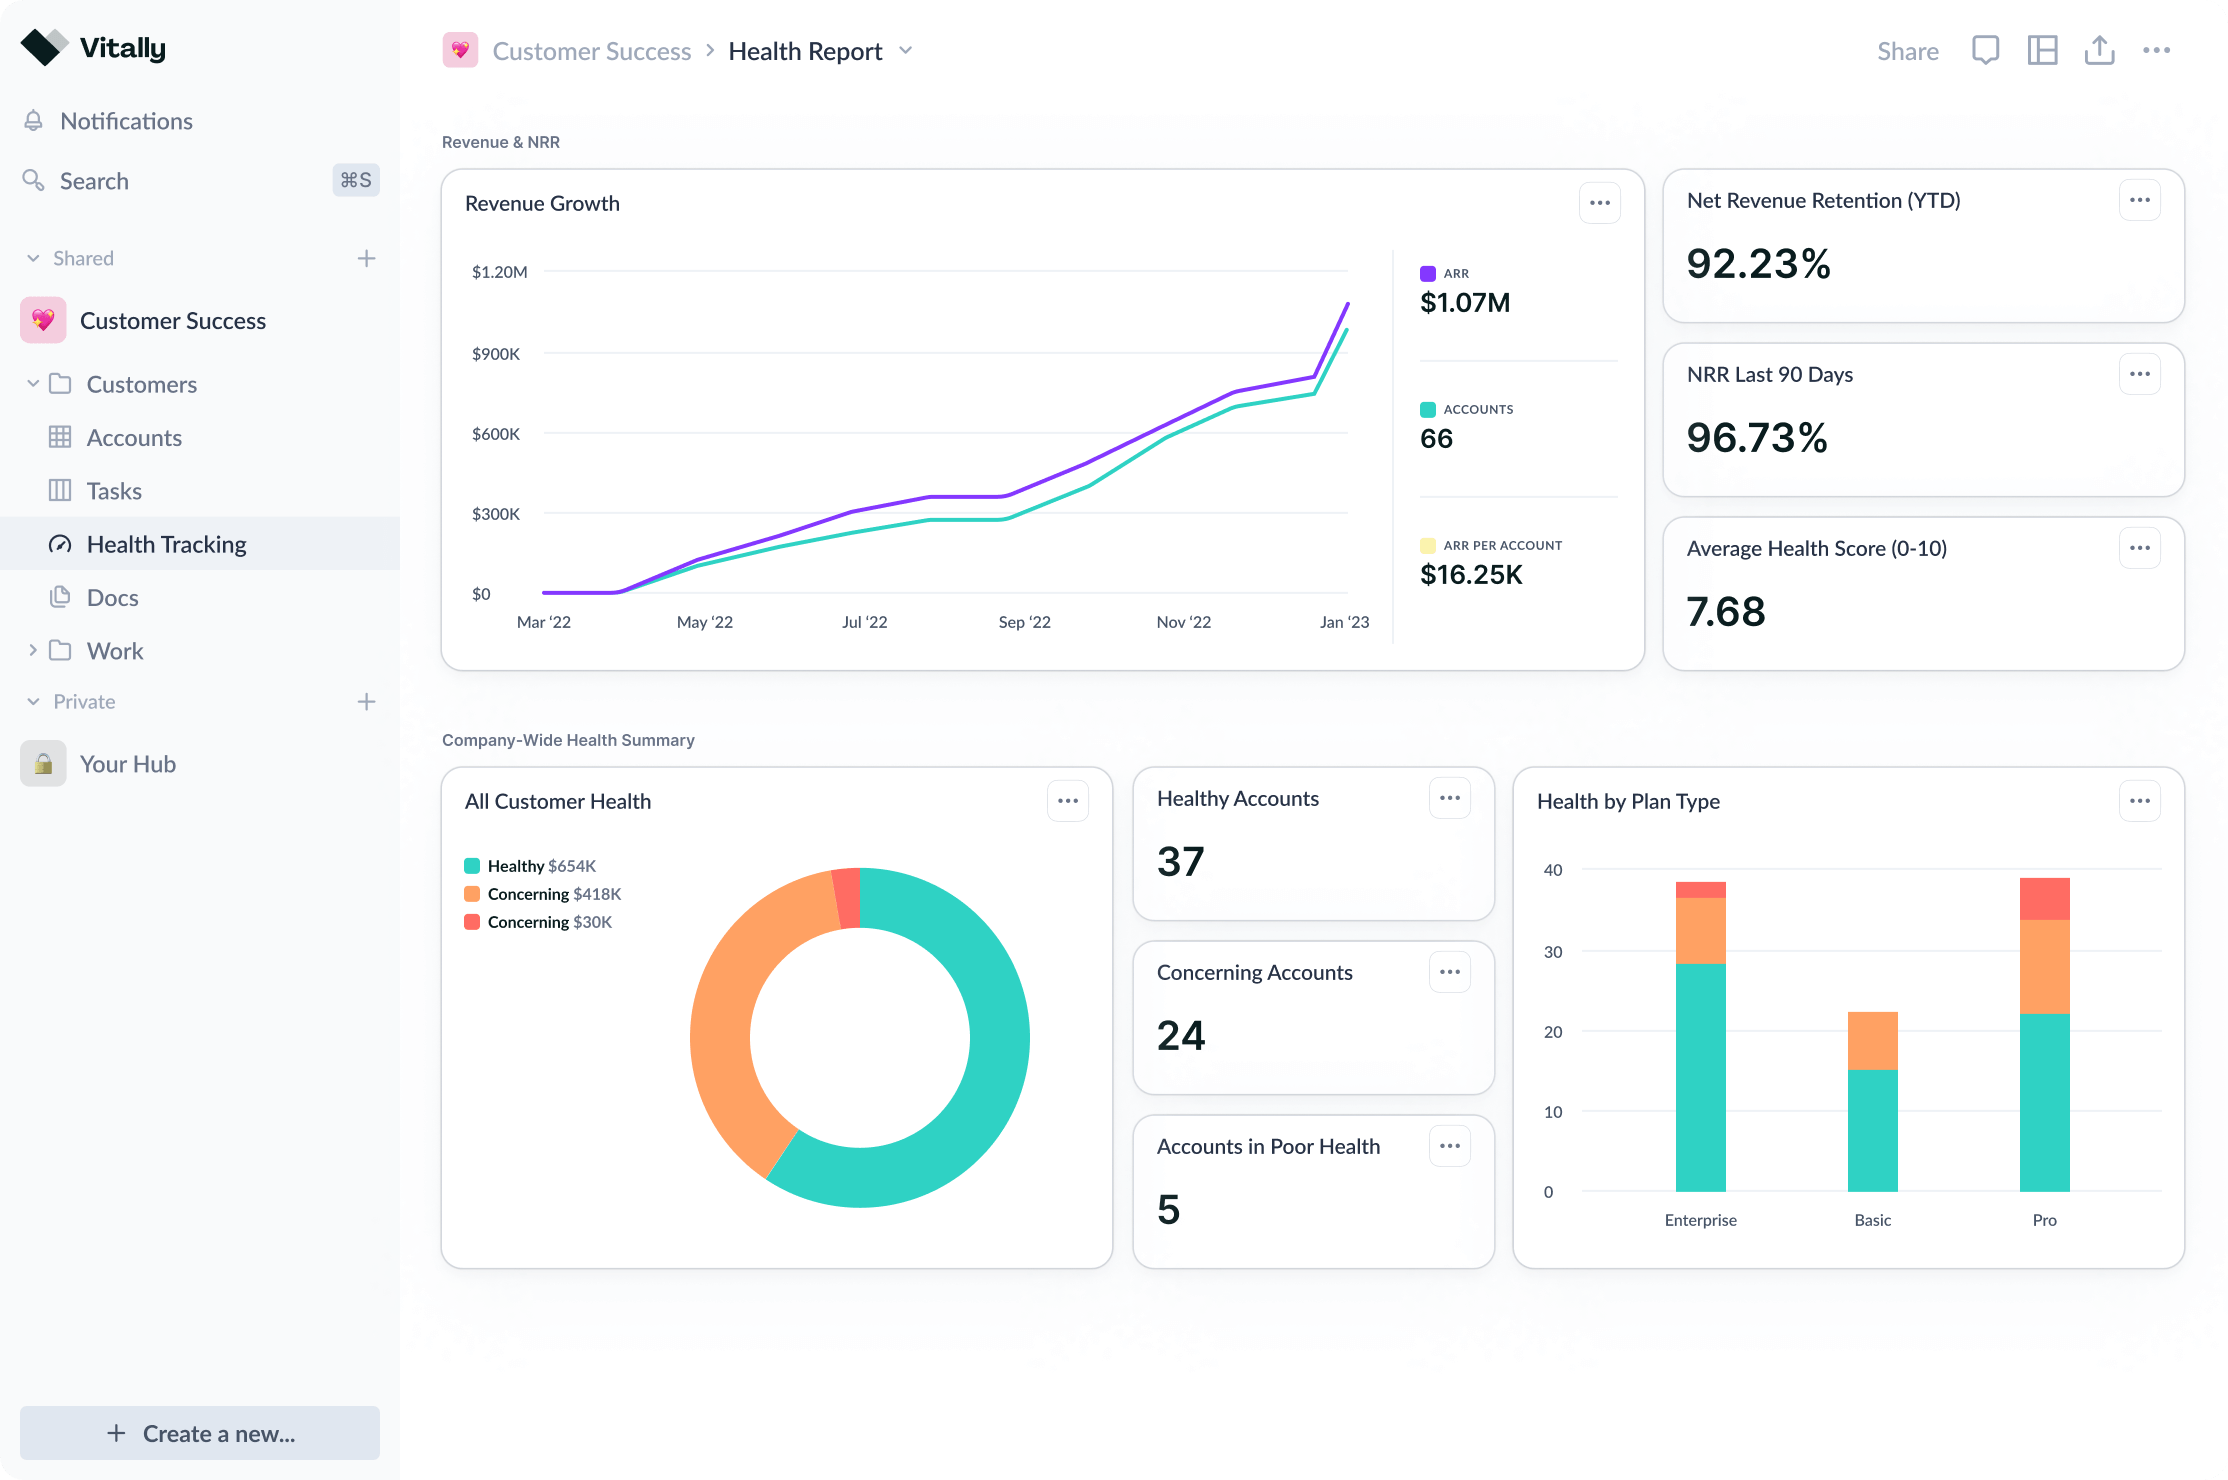The image size is (2228, 1480).
Task: Click the comment icon in toolbar
Action: 1984,50
